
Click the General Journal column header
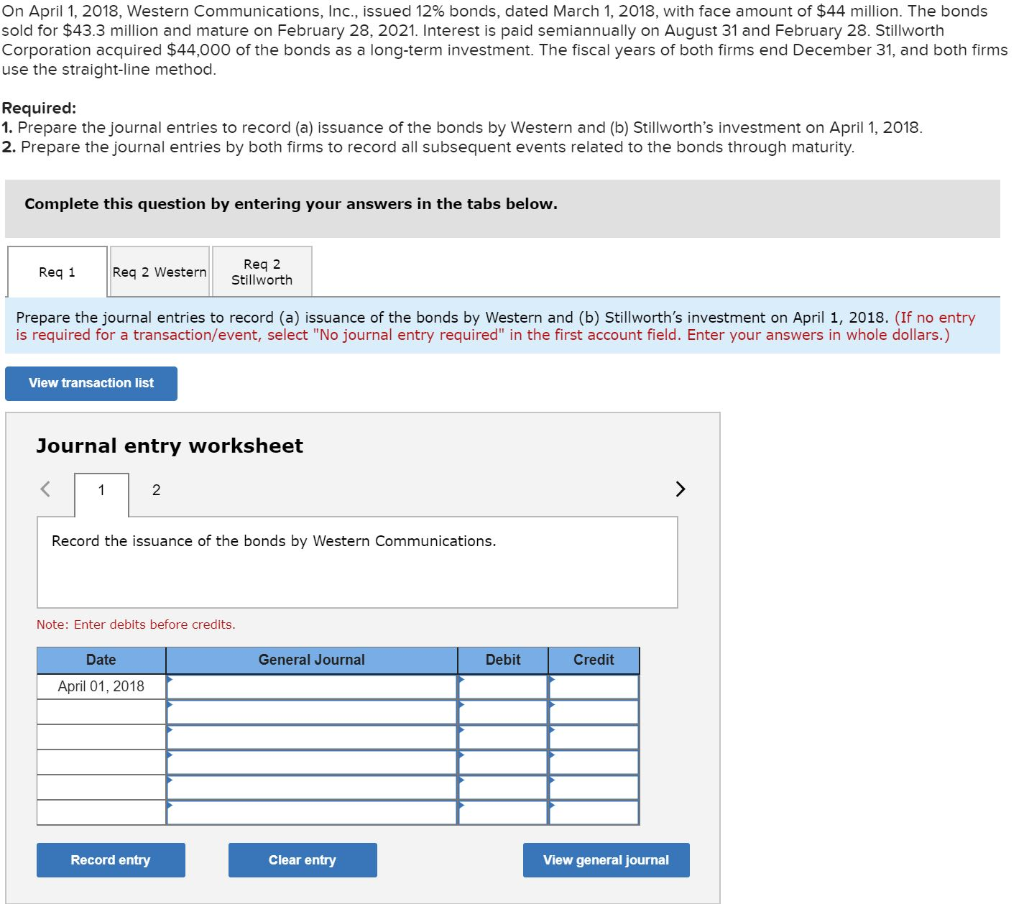coord(310,660)
